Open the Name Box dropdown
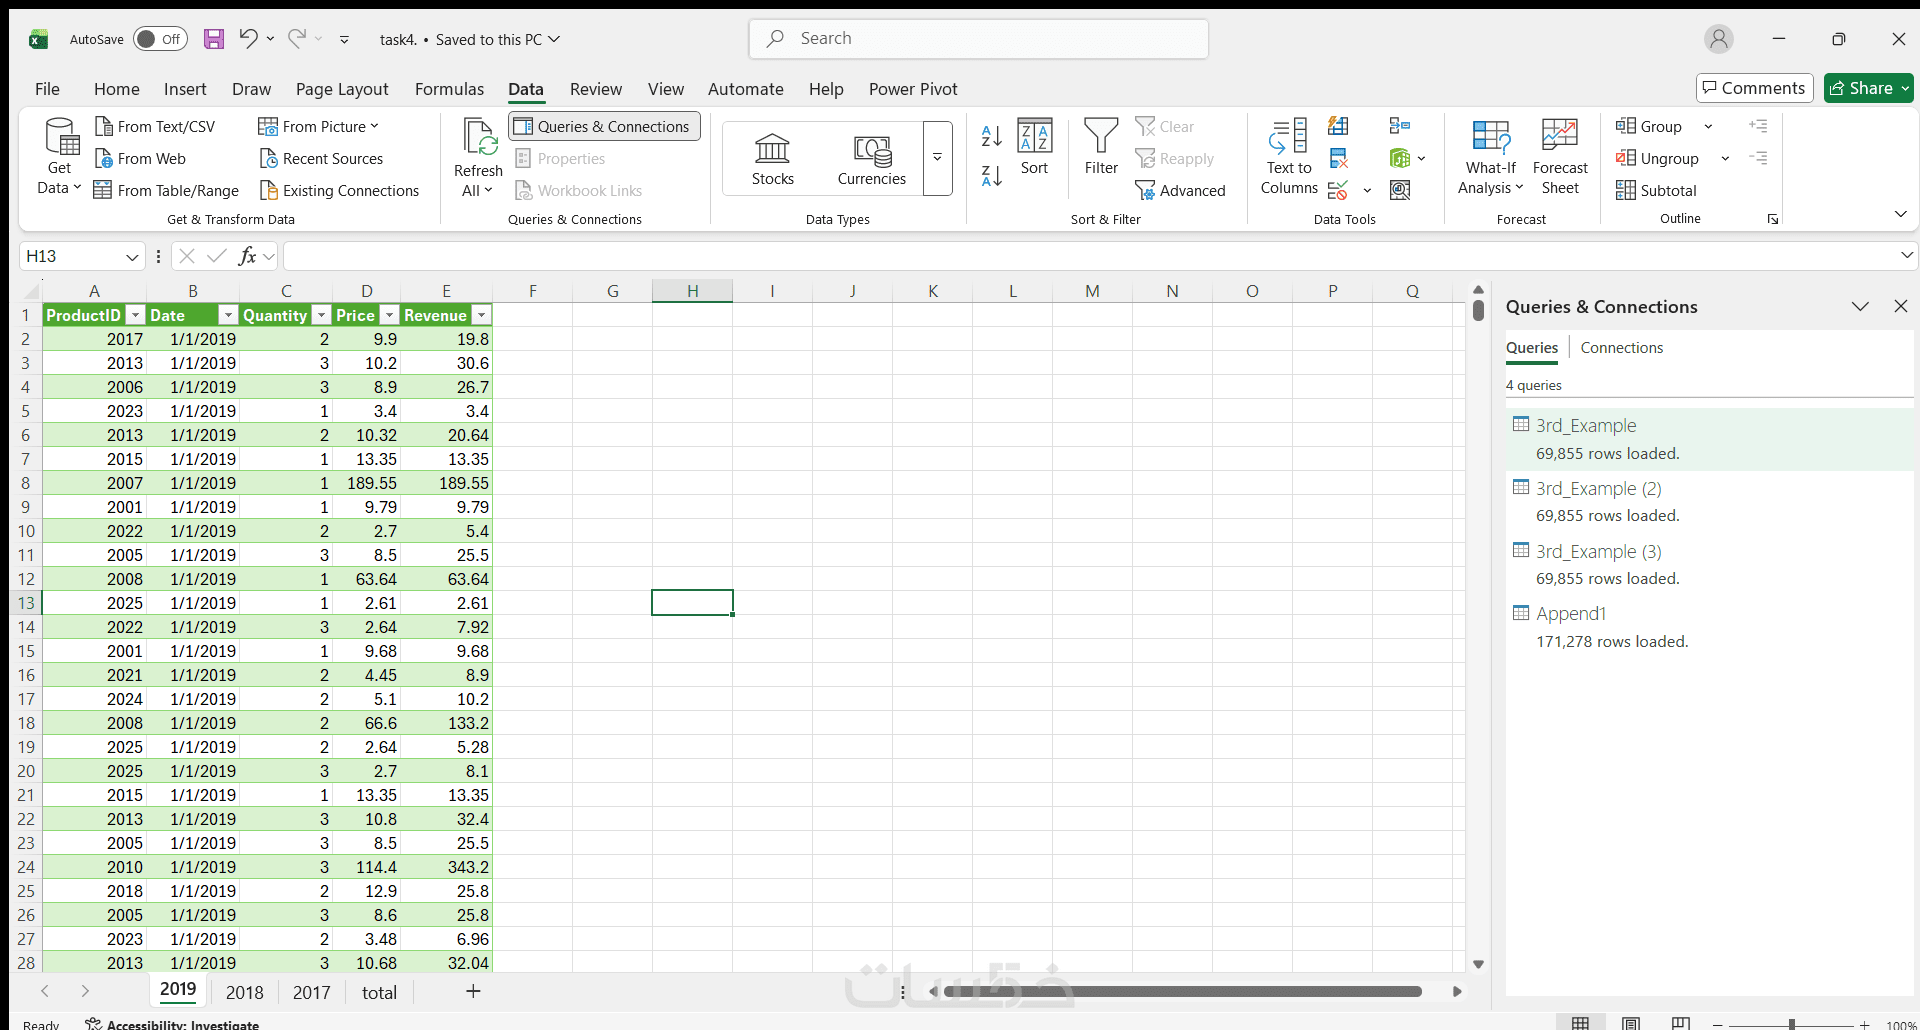The height and width of the screenshot is (1030, 1920). pos(132,257)
